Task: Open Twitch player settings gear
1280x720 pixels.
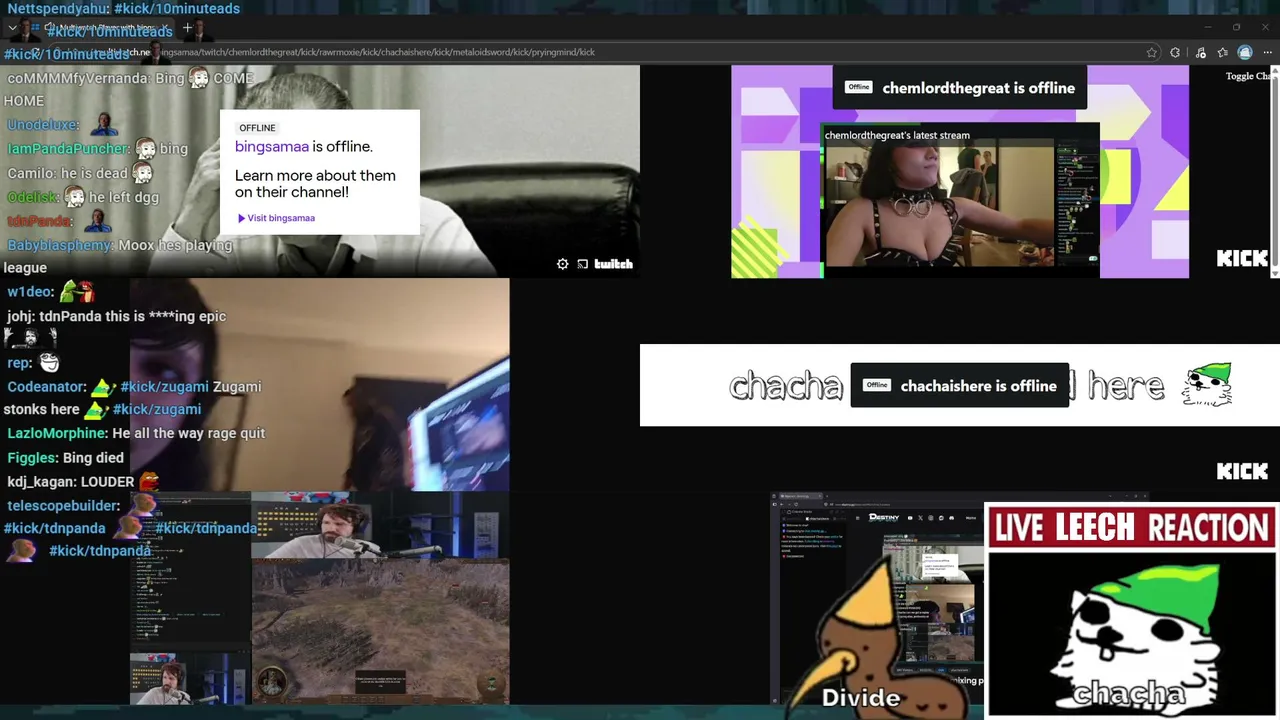Action: [563, 264]
